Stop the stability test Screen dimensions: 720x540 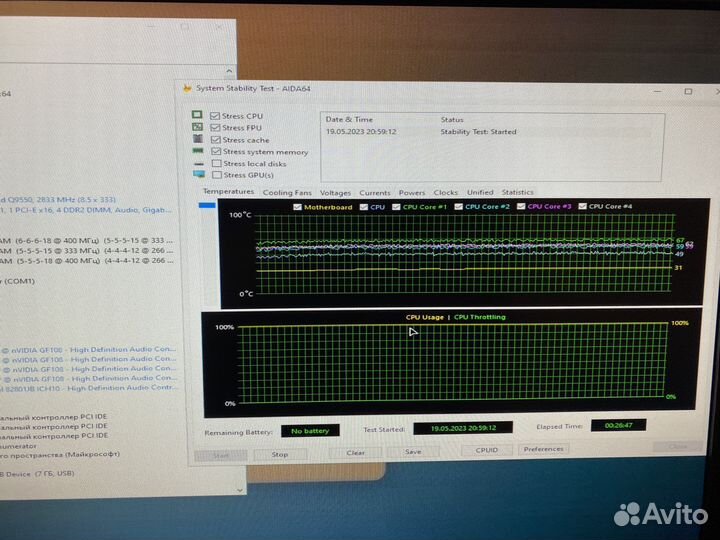tap(280, 454)
